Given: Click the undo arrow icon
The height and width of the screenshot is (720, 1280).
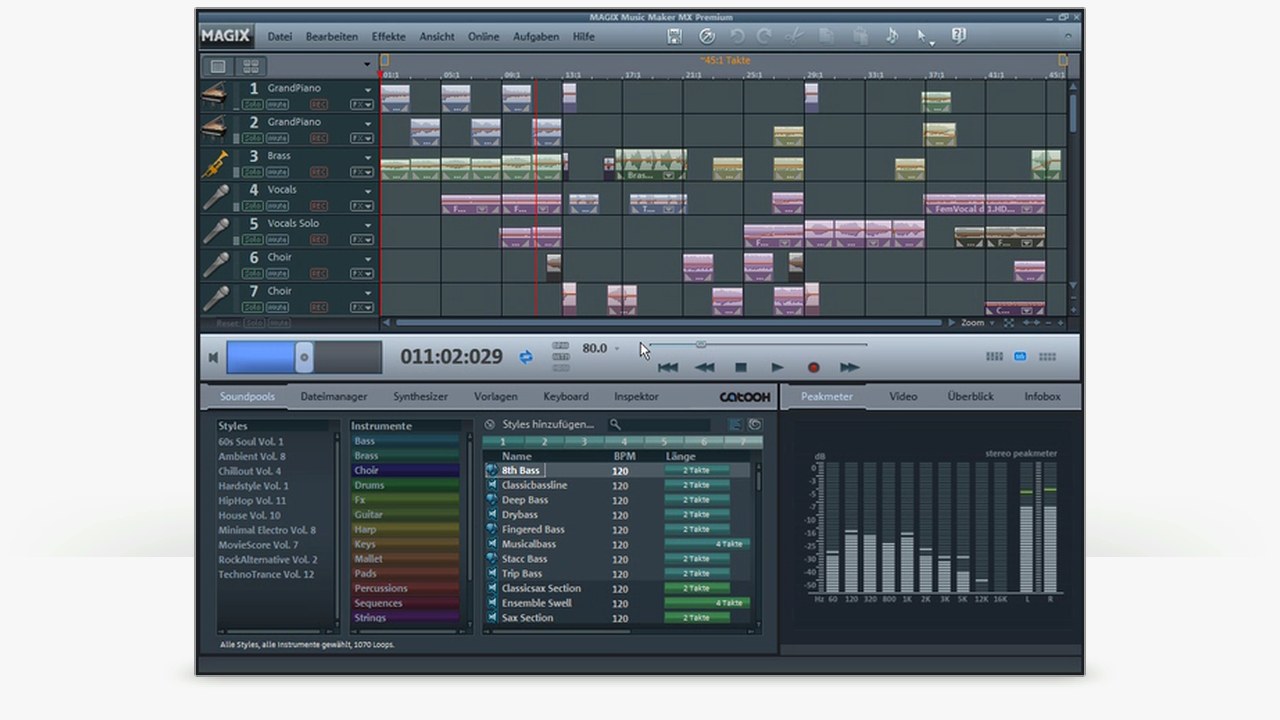Looking at the screenshot, I should click(x=737, y=36).
